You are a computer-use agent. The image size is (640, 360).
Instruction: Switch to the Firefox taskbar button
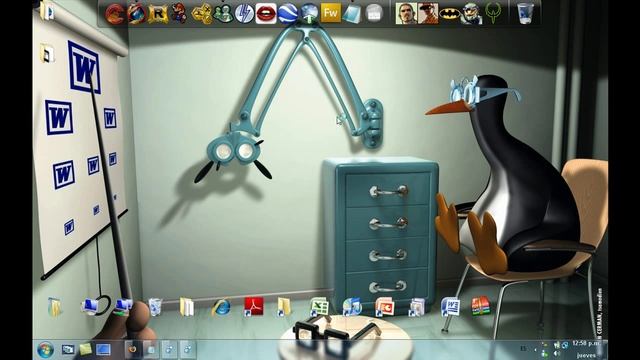pyautogui.click(x=133, y=349)
